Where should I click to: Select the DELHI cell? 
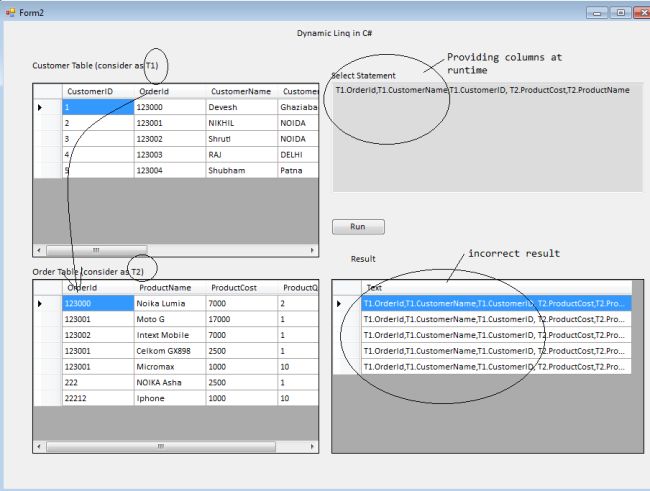[298, 154]
